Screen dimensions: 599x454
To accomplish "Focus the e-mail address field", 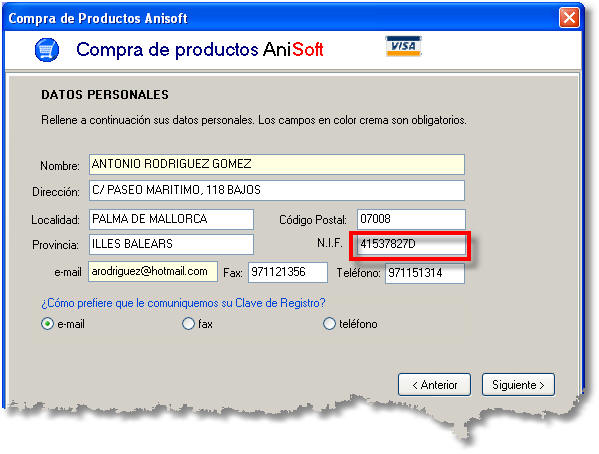I will point(153,272).
